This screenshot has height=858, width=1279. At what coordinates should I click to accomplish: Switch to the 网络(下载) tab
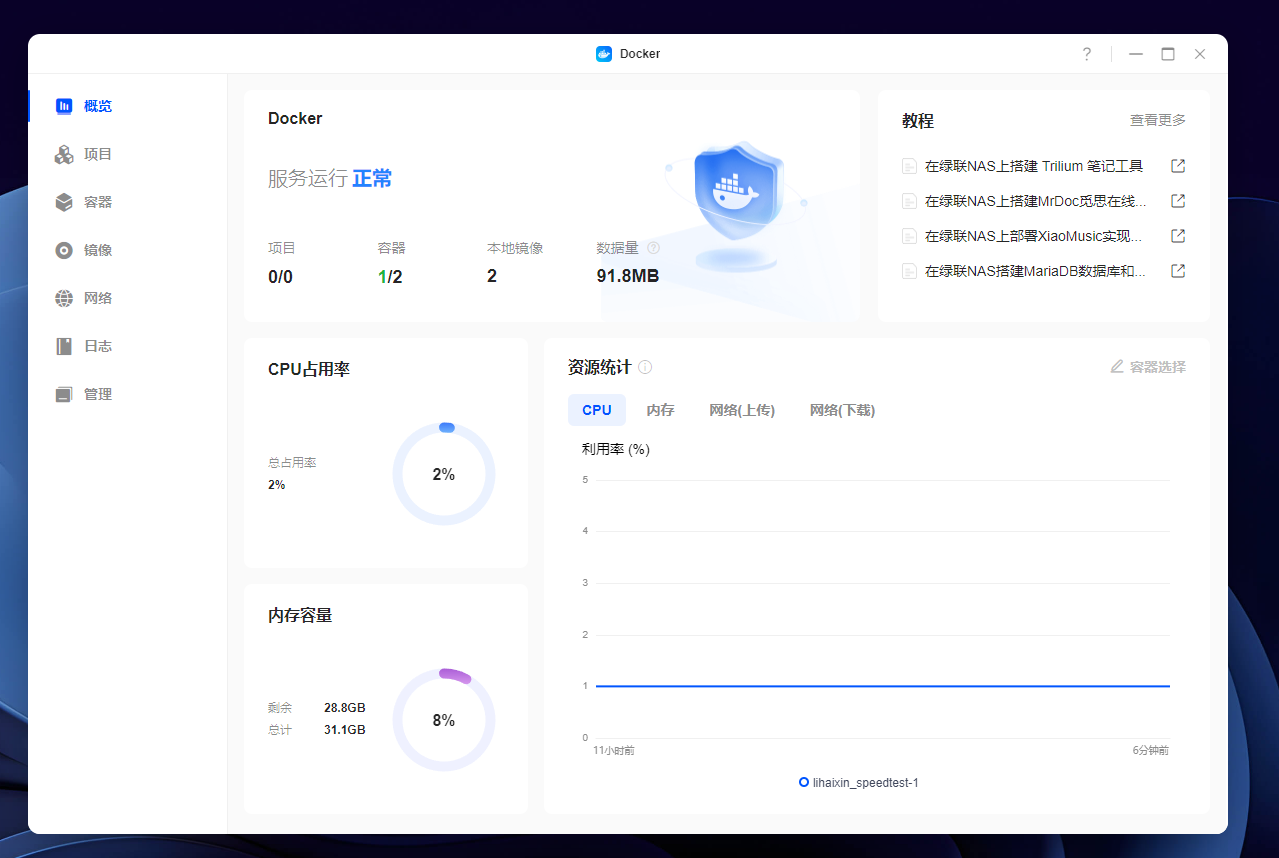click(x=842, y=410)
